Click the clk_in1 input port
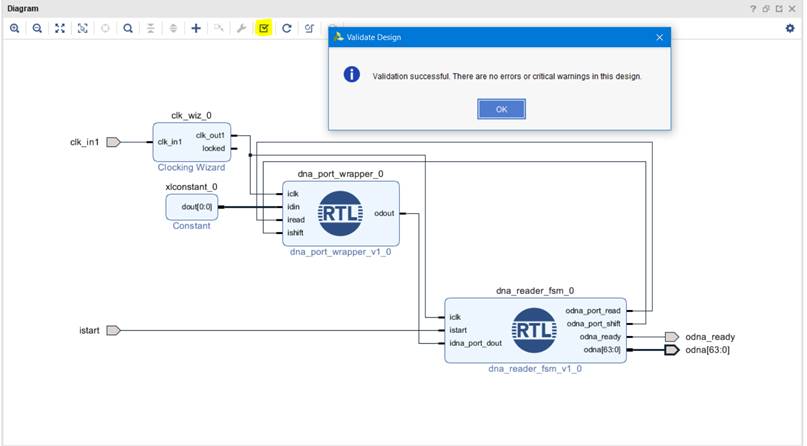This screenshot has width=807, height=446. click(113, 142)
